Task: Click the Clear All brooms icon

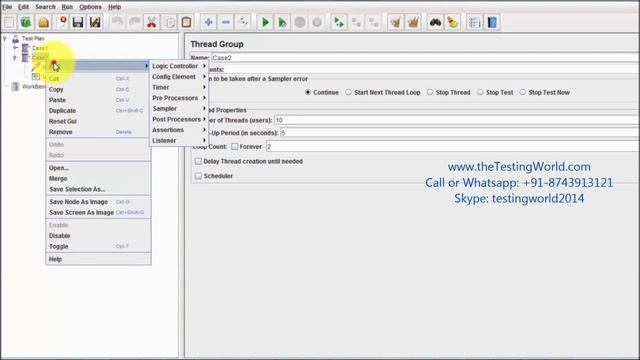Action: coord(413,22)
